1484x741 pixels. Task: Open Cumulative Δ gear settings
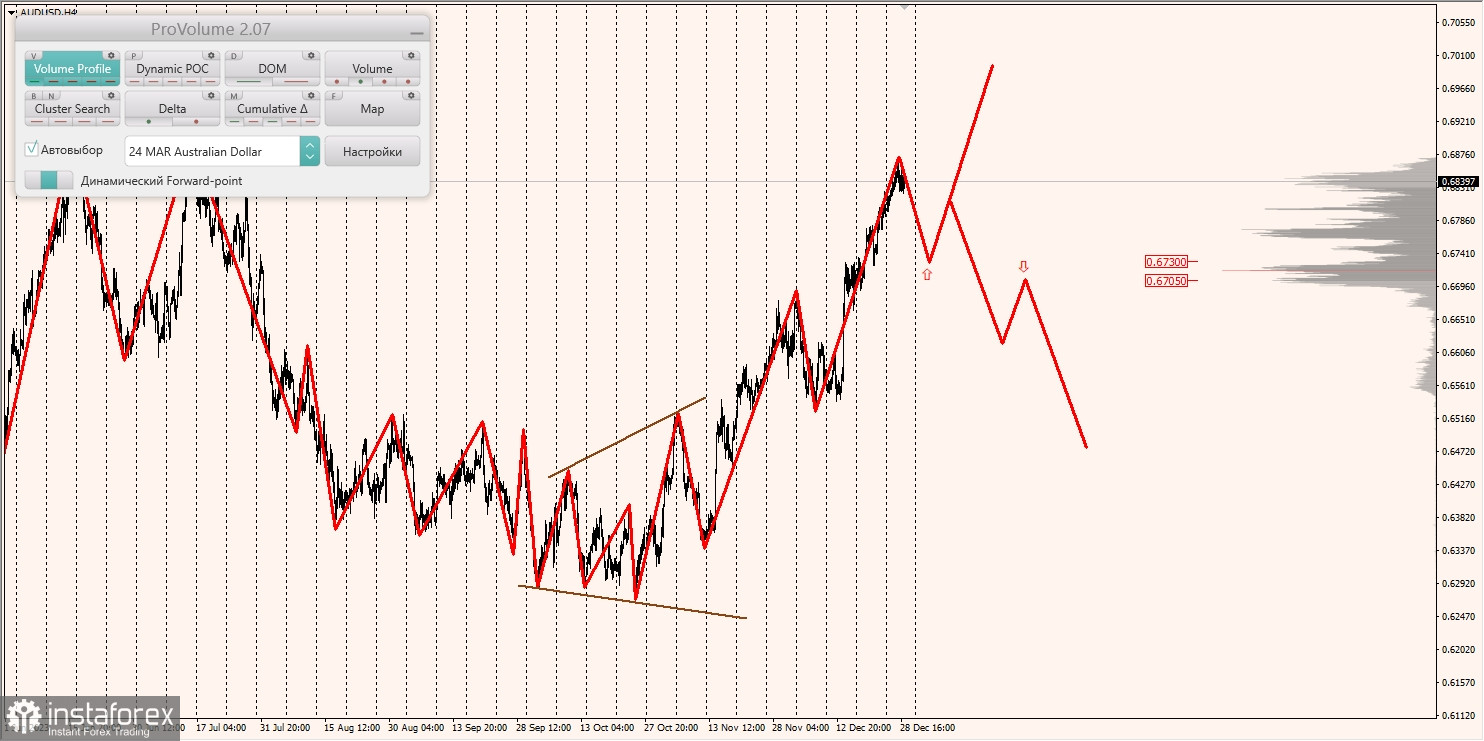tap(311, 96)
